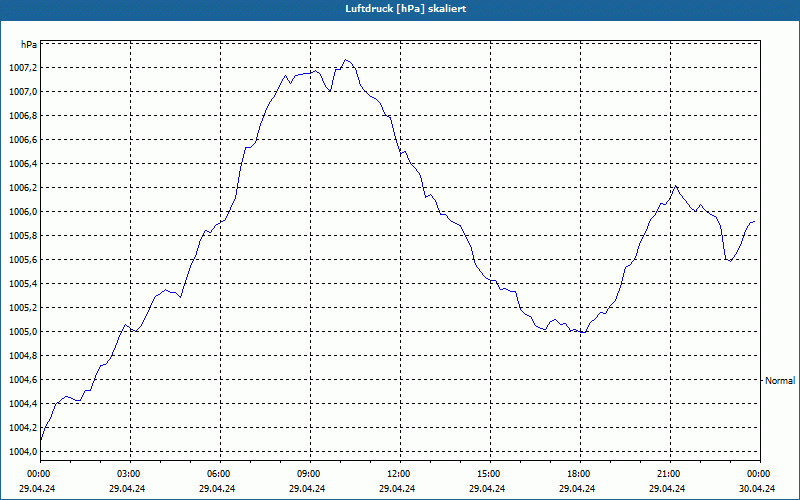The width and height of the screenshot is (800, 500).
Task: Click the 'Luftdruck [hPa] skaliert' chart title
Action: click(x=405, y=9)
